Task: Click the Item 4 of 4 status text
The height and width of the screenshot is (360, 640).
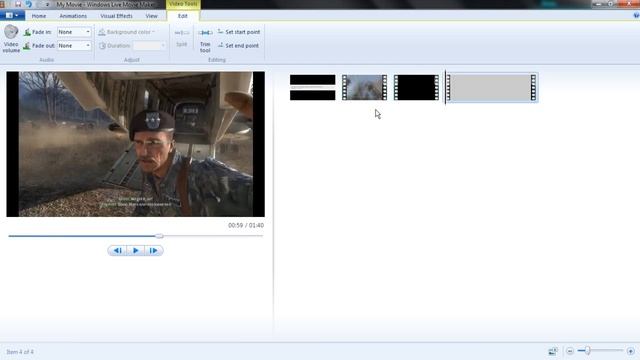Action: pos(20,352)
